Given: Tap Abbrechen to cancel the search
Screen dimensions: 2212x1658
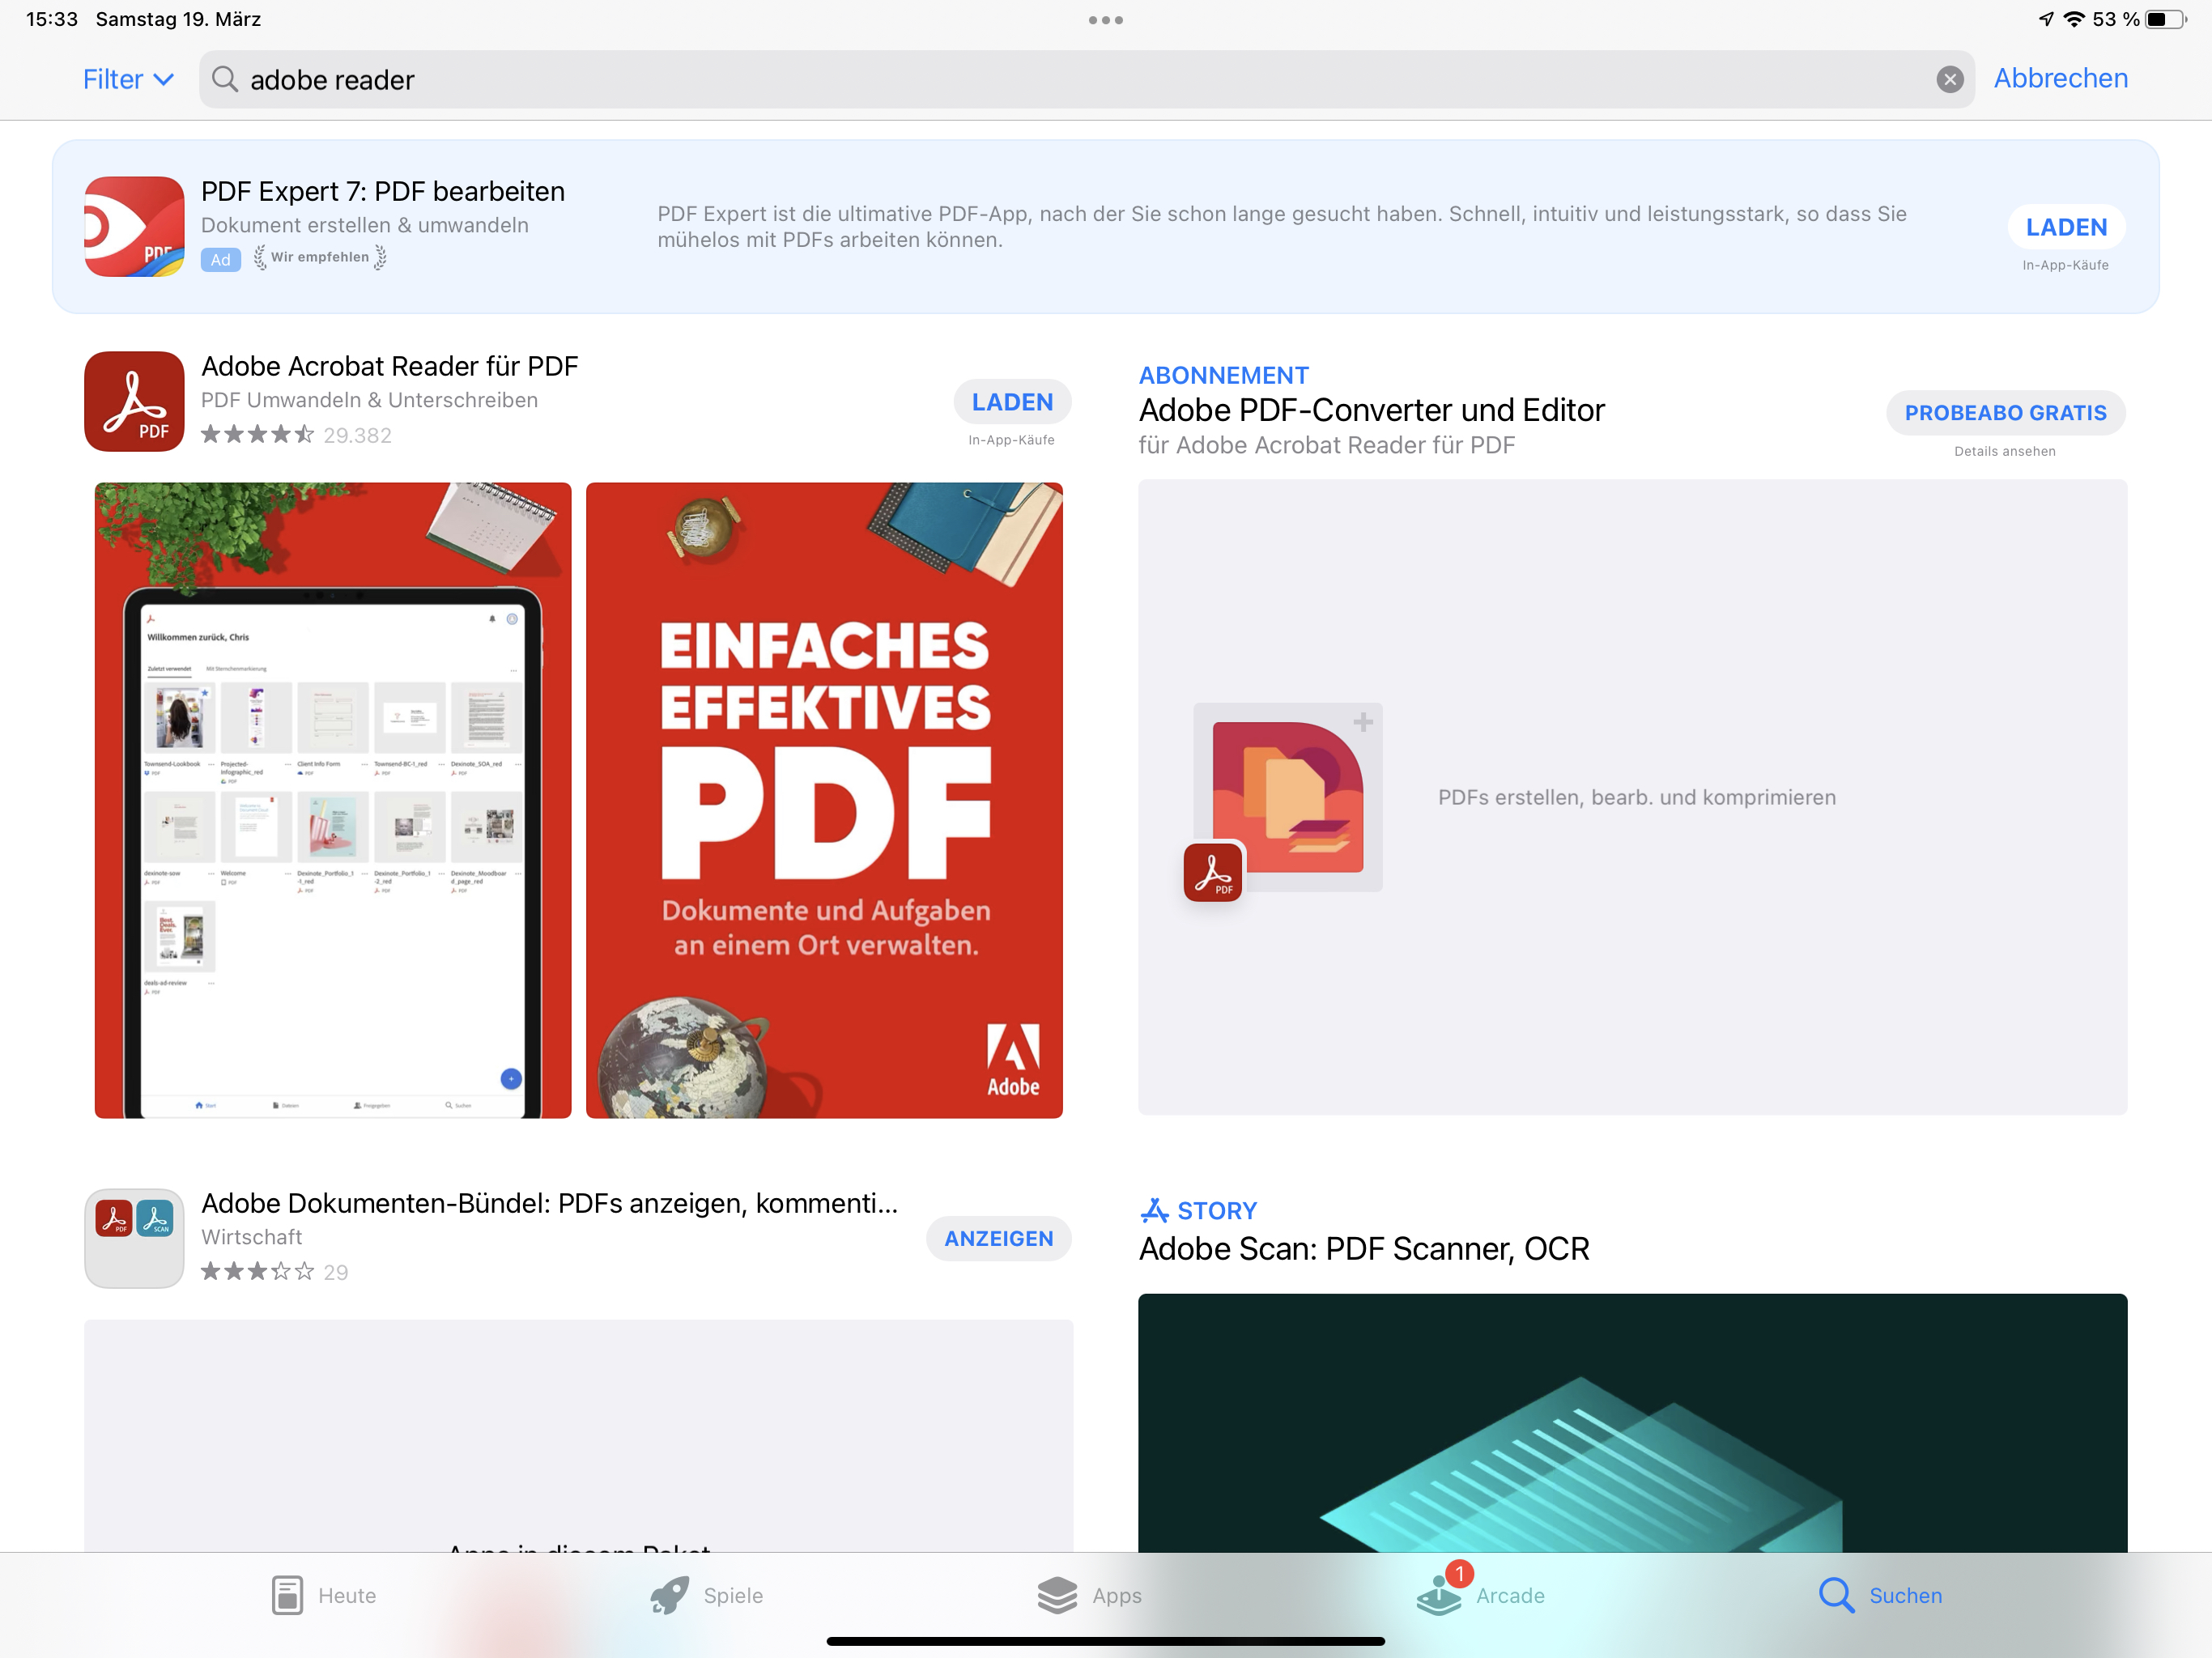Looking at the screenshot, I should (2060, 79).
